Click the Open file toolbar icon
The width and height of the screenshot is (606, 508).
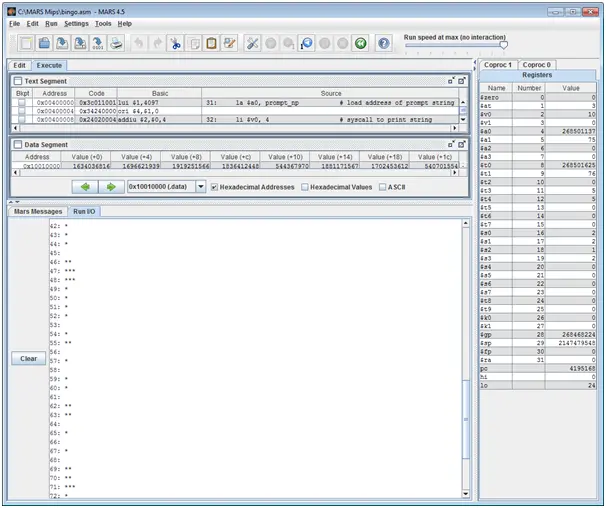pos(44,43)
